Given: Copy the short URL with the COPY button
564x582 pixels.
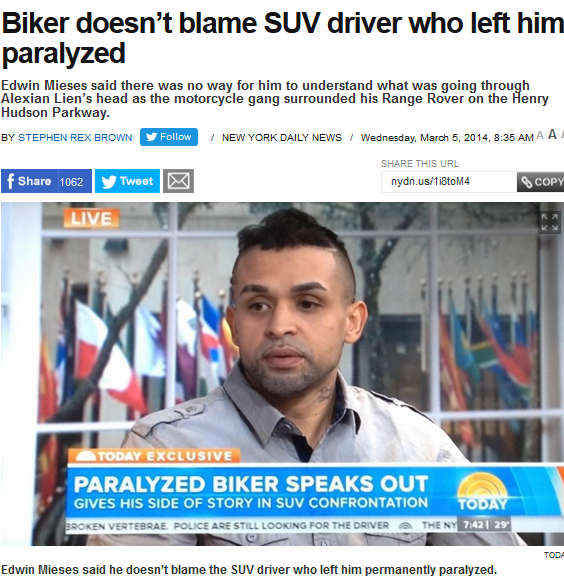Looking at the screenshot, I should click(x=541, y=182).
